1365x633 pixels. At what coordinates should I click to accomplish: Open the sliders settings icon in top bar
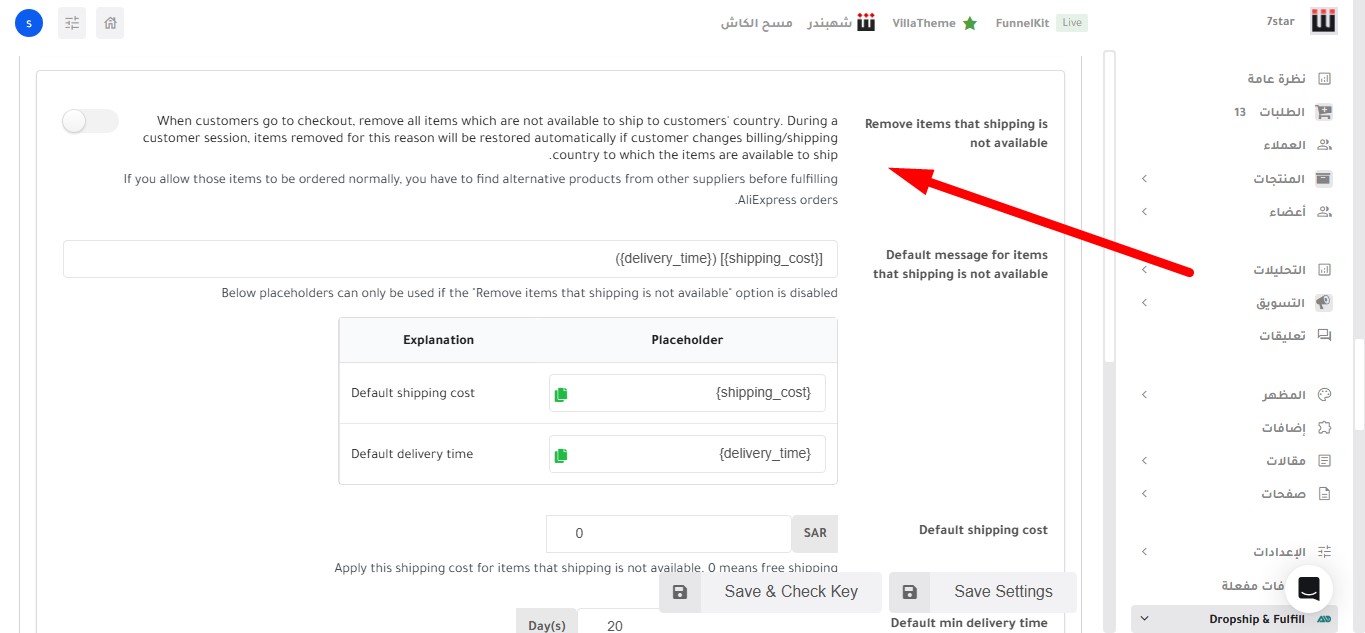(x=72, y=22)
